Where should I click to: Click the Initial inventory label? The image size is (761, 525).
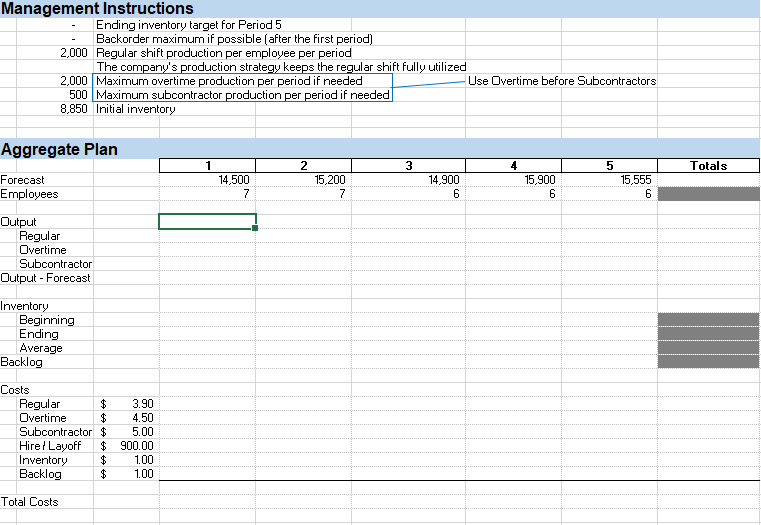[x=135, y=109]
